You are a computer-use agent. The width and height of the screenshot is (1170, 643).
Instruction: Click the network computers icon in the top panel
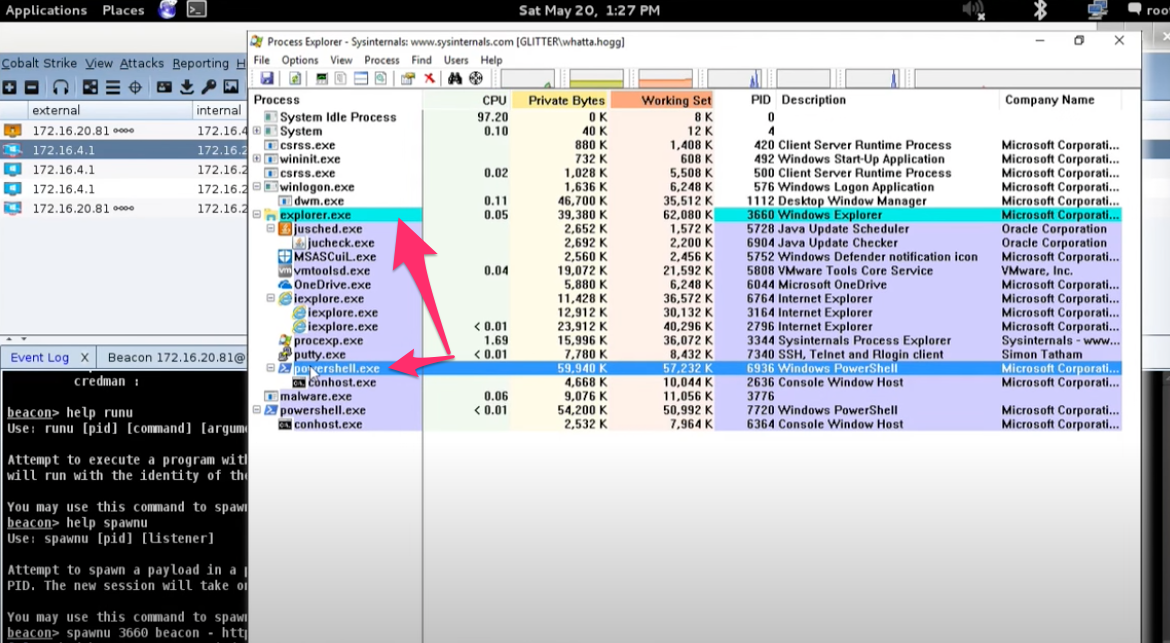point(1098,10)
